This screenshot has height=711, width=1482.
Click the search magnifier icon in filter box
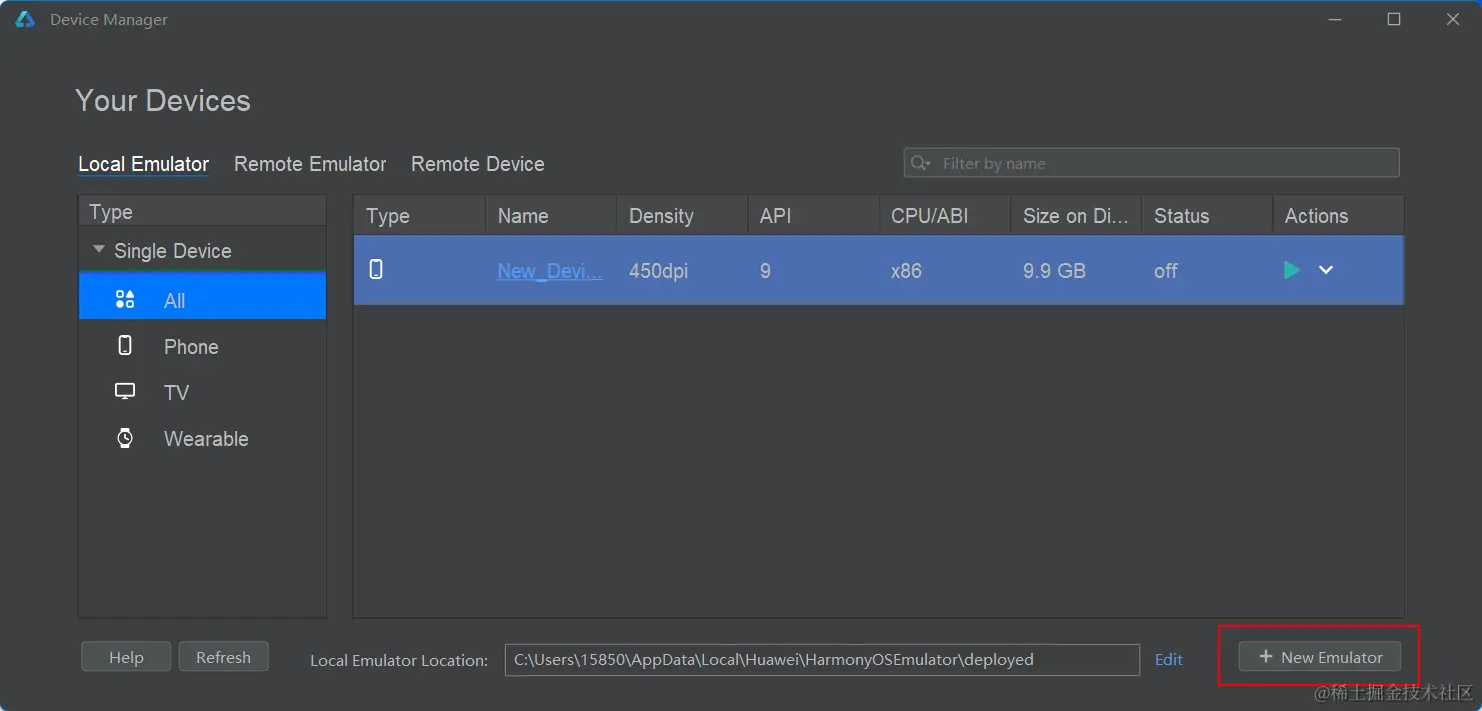click(920, 163)
